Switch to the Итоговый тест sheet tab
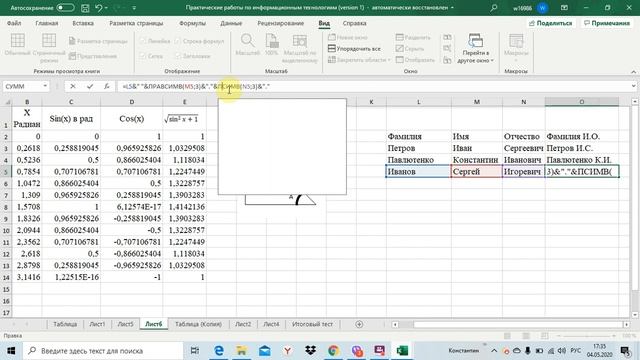The width and height of the screenshot is (640, 360). pyautogui.click(x=312, y=324)
